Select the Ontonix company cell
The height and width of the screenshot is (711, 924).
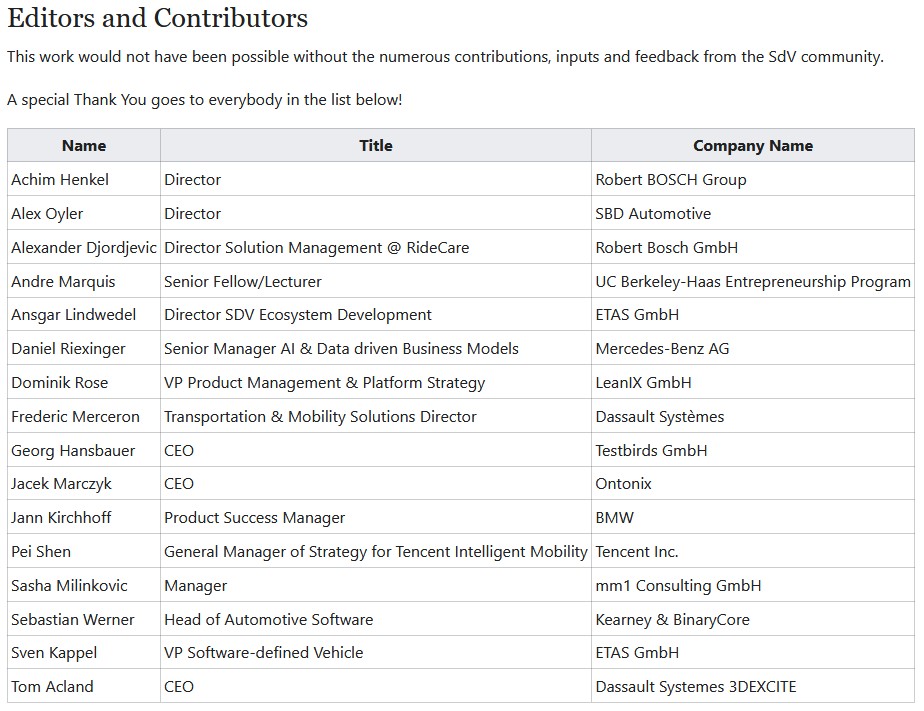(623, 484)
